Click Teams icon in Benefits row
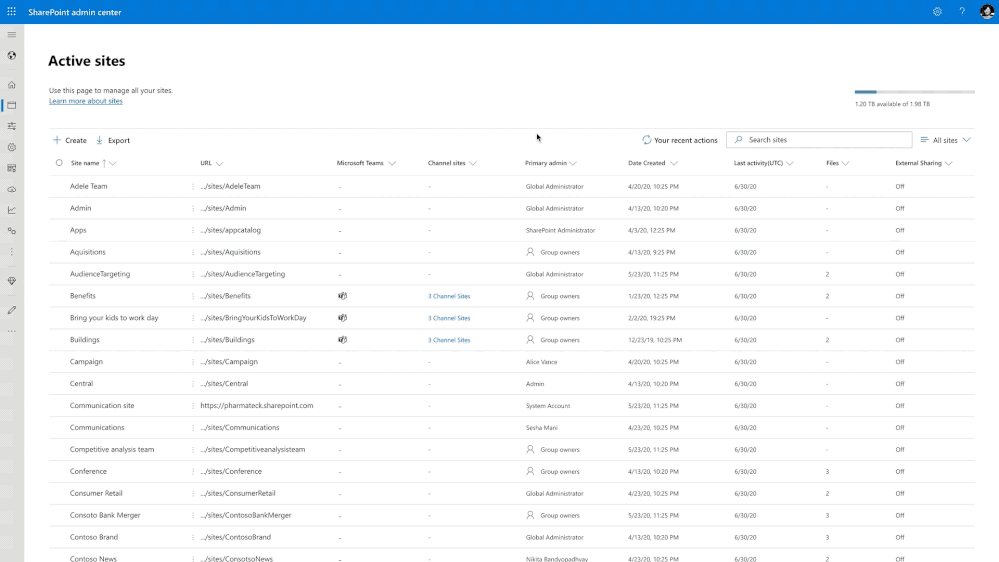The image size is (999, 562). [x=342, y=296]
